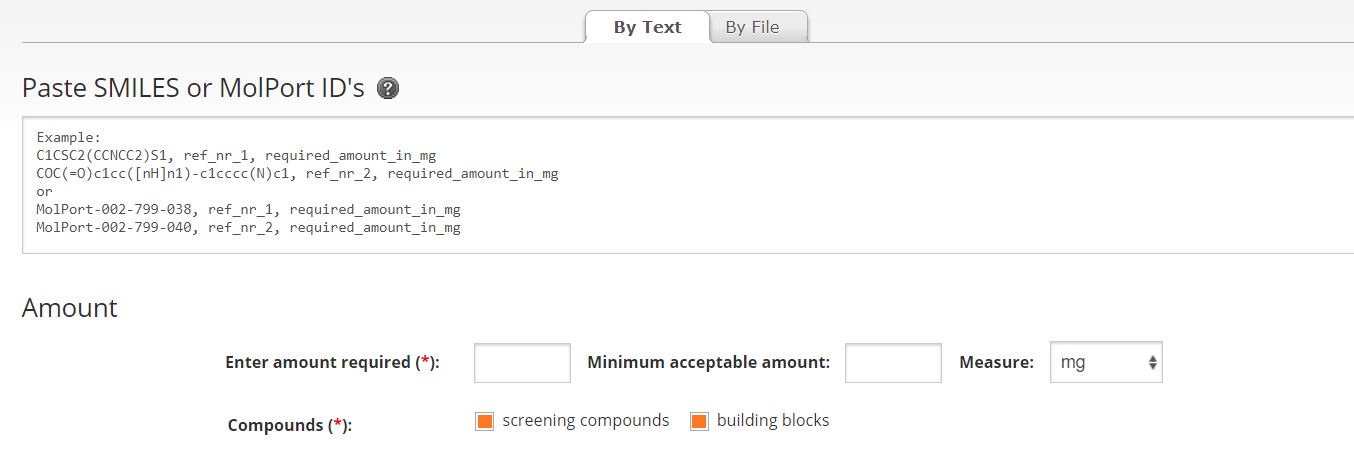Click the Enter amount required field
This screenshot has width=1354, height=453.
coord(522,363)
